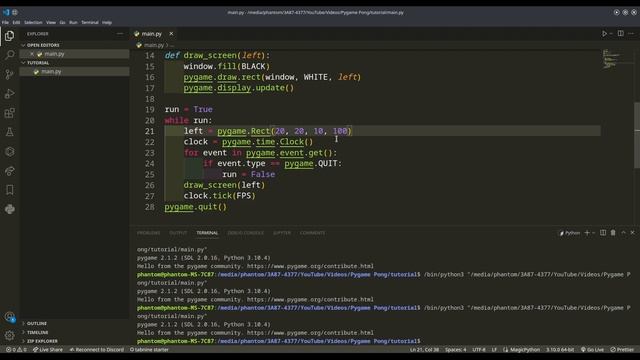The width and height of the screenshot is (640, 360).
Task: Close the main.py editor tab
Action: [171, 33]
